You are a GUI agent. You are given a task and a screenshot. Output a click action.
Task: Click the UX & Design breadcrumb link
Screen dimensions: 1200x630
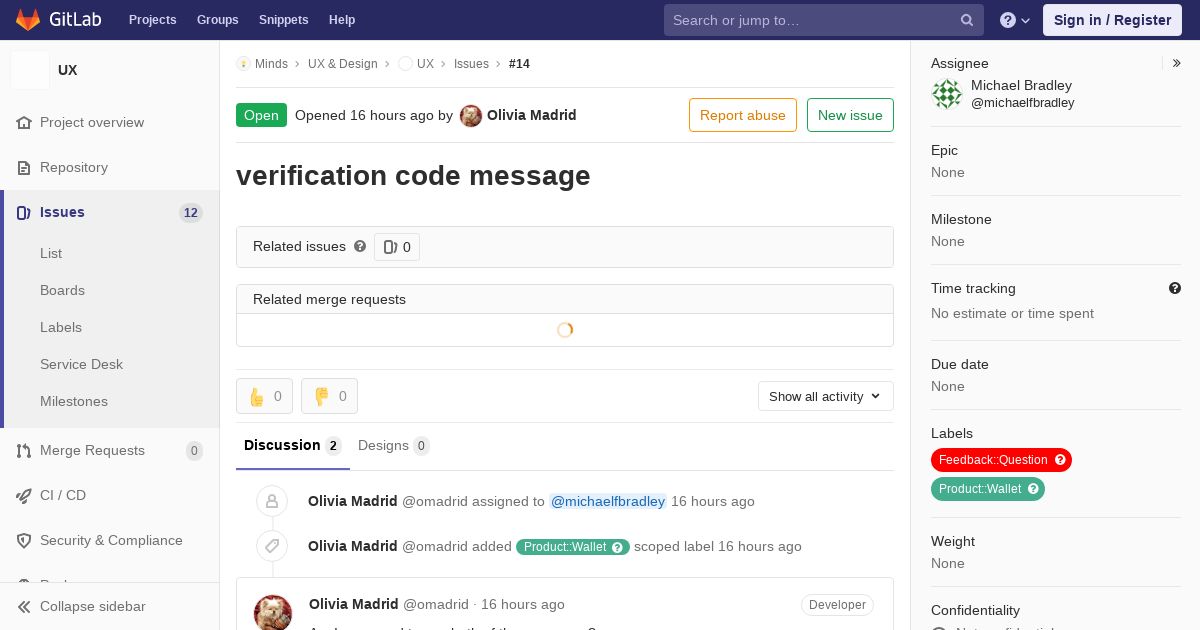343,64
